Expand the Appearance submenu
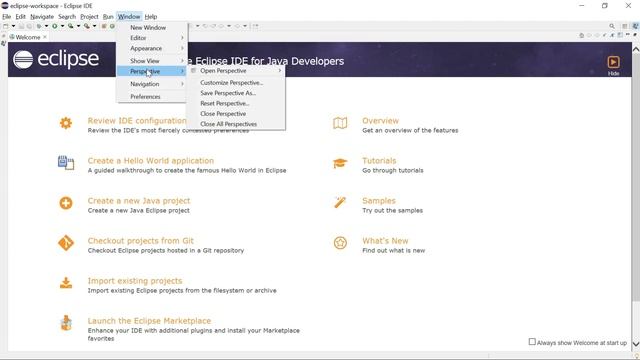The width and height of the screenshot is (640, 360). coord(152,48)
